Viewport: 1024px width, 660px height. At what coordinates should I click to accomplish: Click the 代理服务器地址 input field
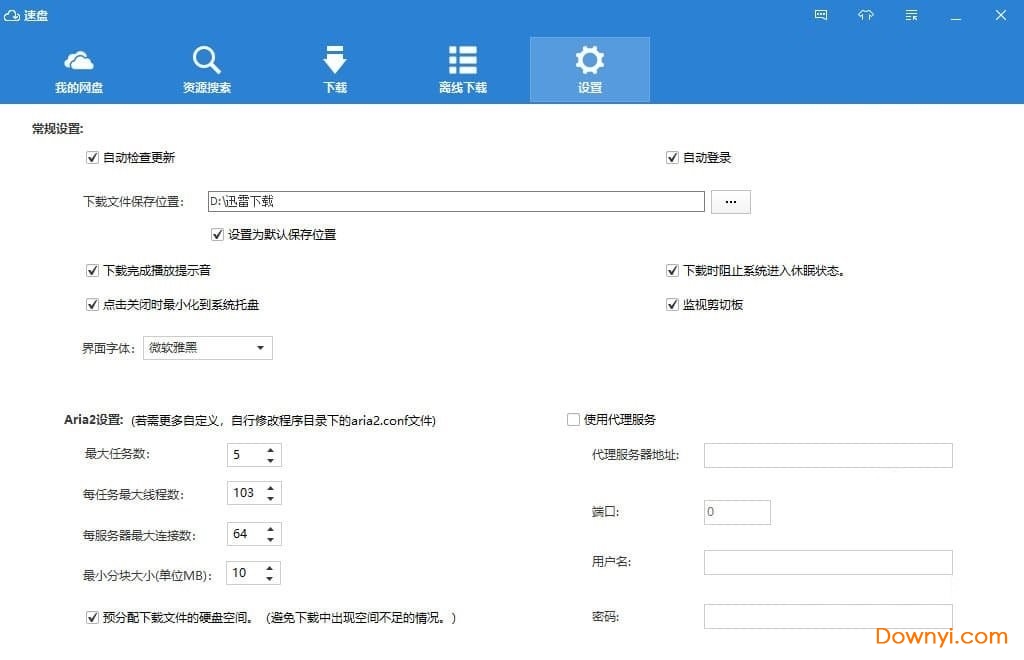click(x=827, y=455)
